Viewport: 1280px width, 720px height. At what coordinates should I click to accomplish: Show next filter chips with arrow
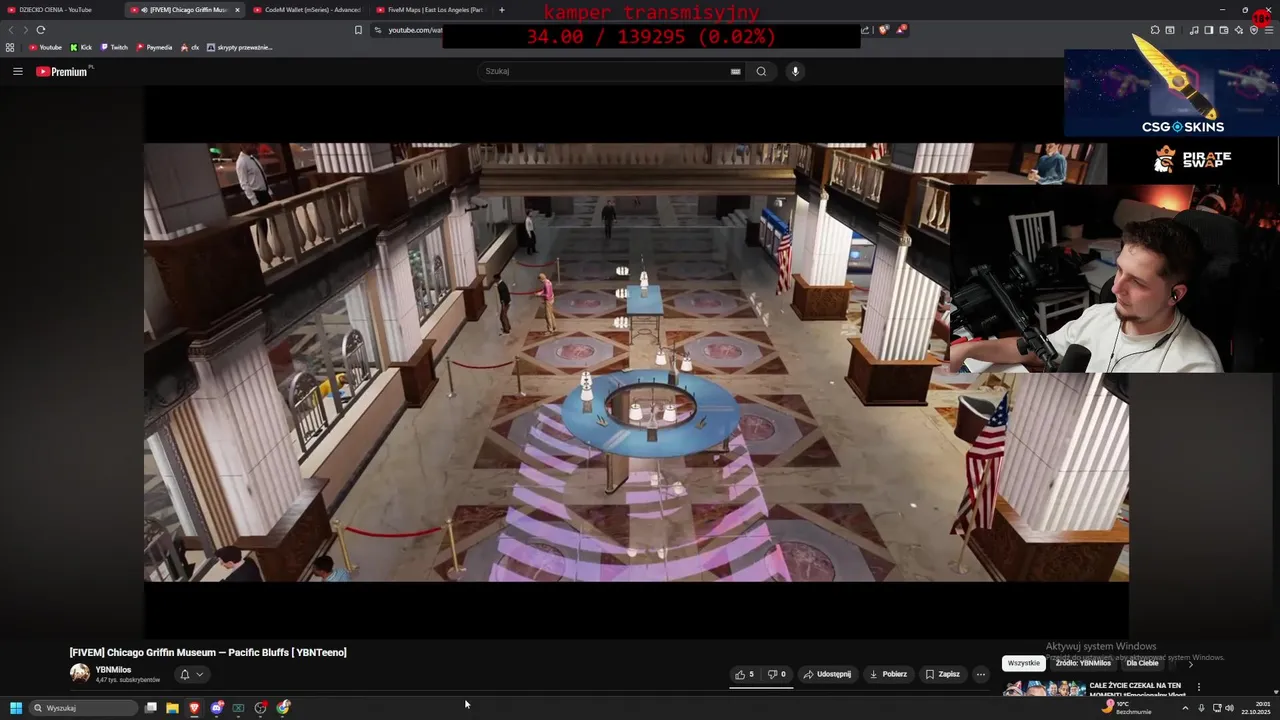pyautogui.click(x=1190, y=663)
